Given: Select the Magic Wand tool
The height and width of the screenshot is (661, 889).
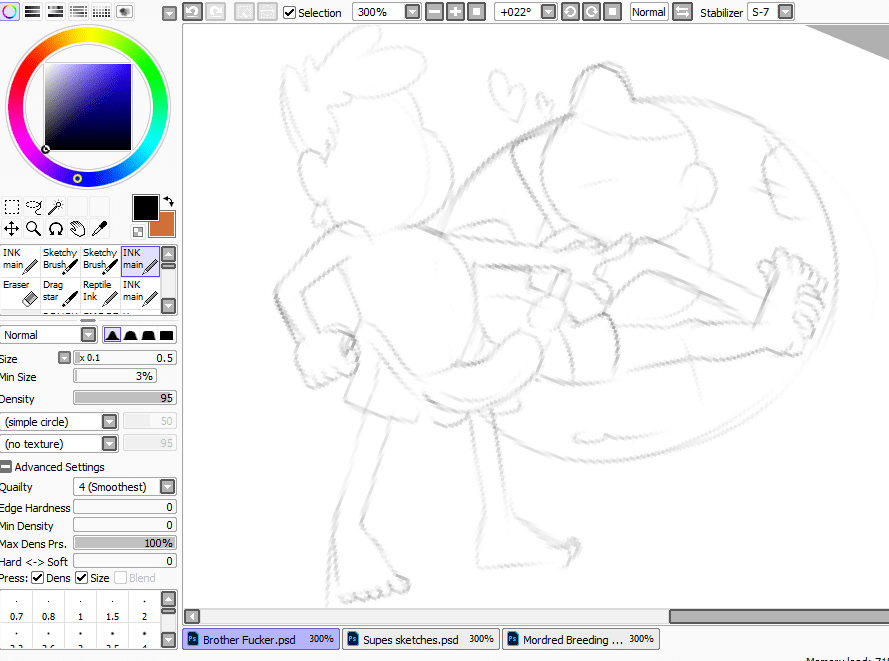Looking at the screenshot, I should pos(55,207).
